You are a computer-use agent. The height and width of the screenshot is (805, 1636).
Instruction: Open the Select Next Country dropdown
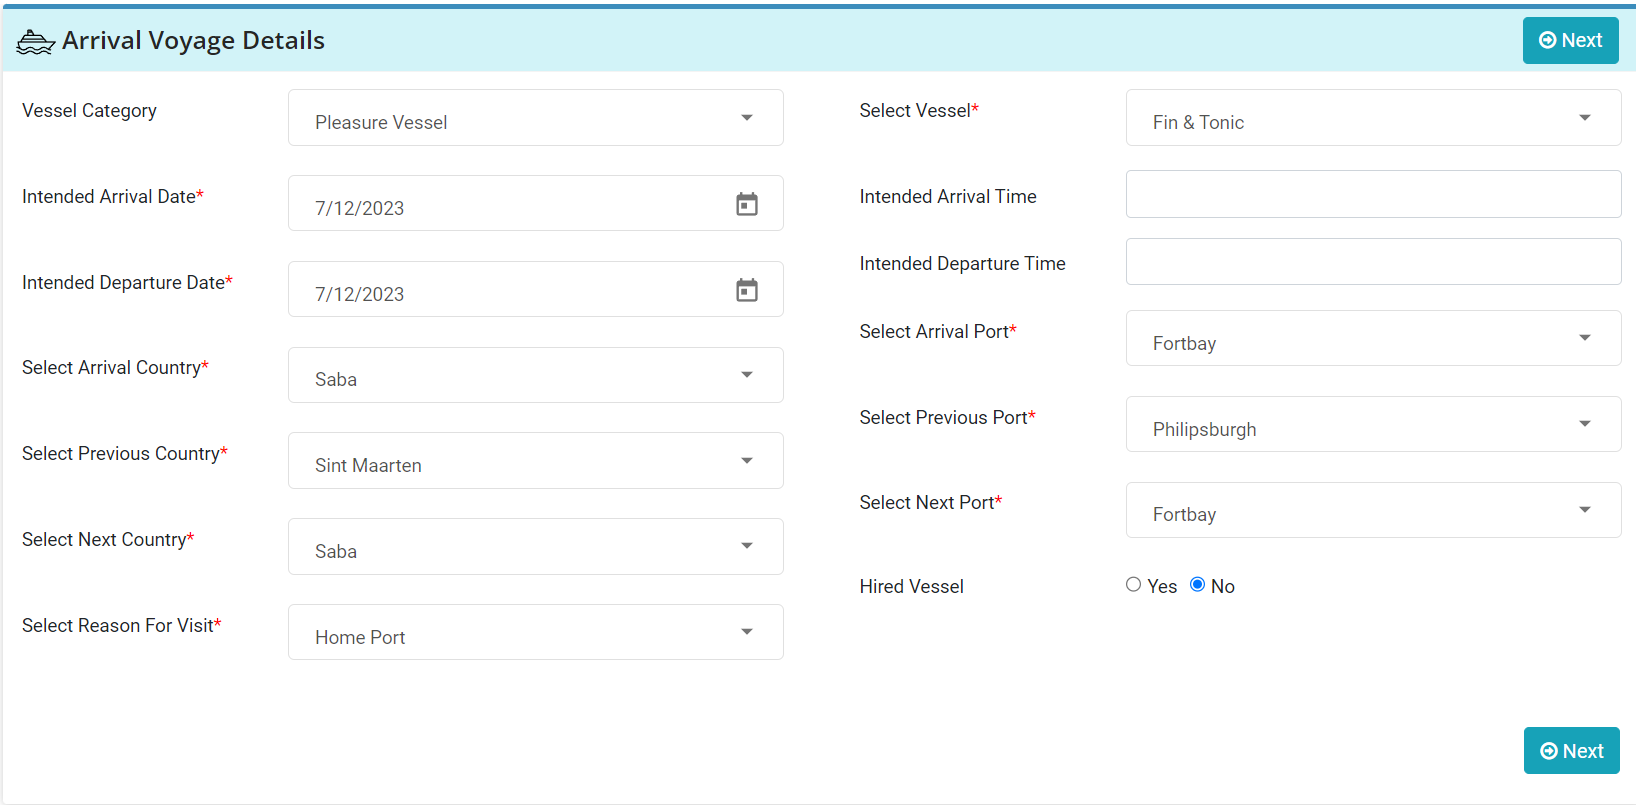(x=746, y=547)
